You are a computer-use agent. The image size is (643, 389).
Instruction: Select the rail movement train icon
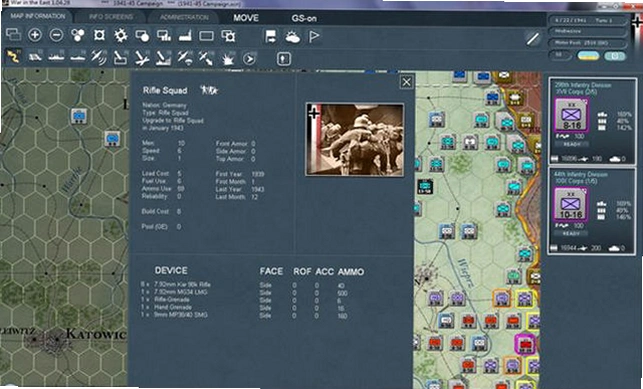(x=35, y=57)
